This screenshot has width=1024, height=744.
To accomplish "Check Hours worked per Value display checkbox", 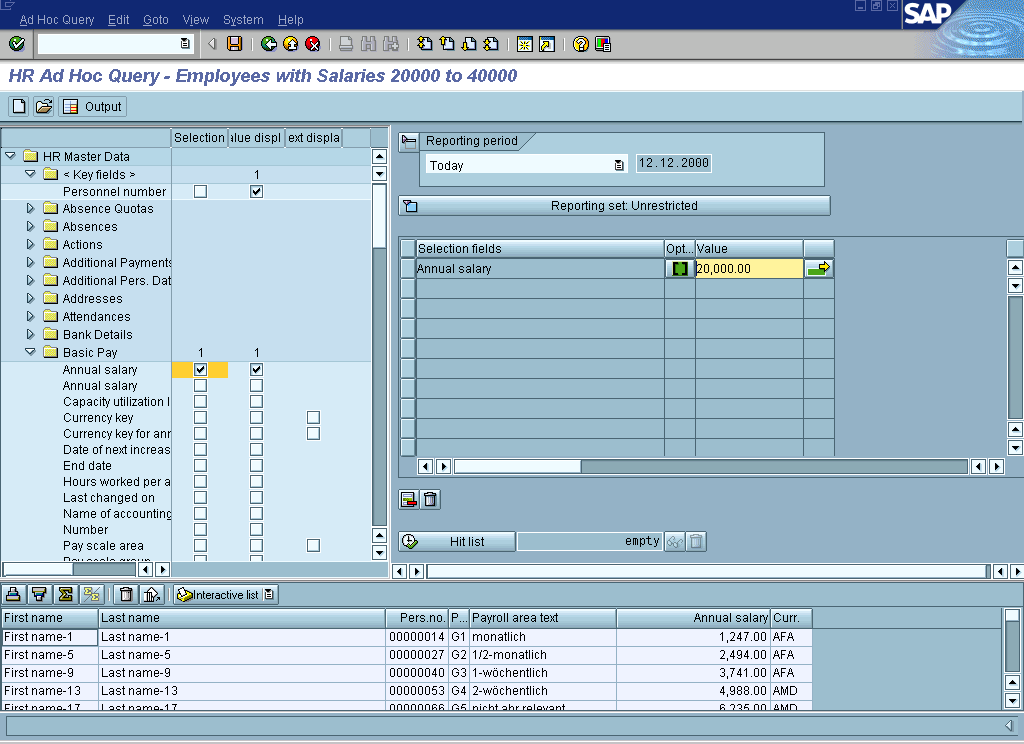I will (x=257, y=481).
